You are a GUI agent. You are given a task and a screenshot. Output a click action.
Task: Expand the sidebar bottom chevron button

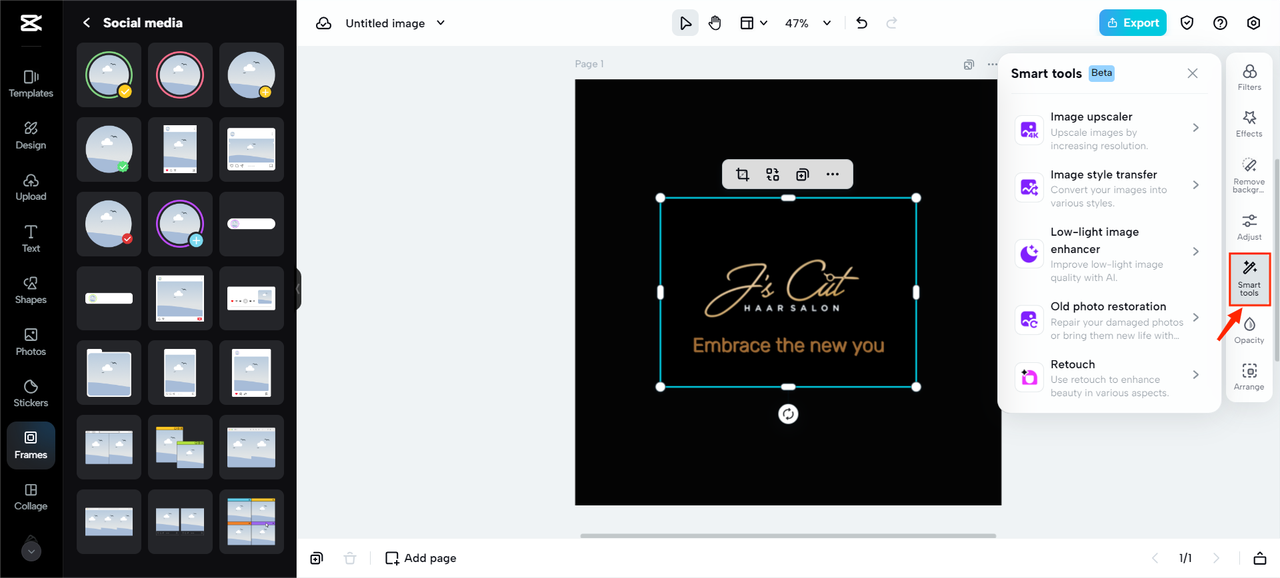click(x=31, y=551)
